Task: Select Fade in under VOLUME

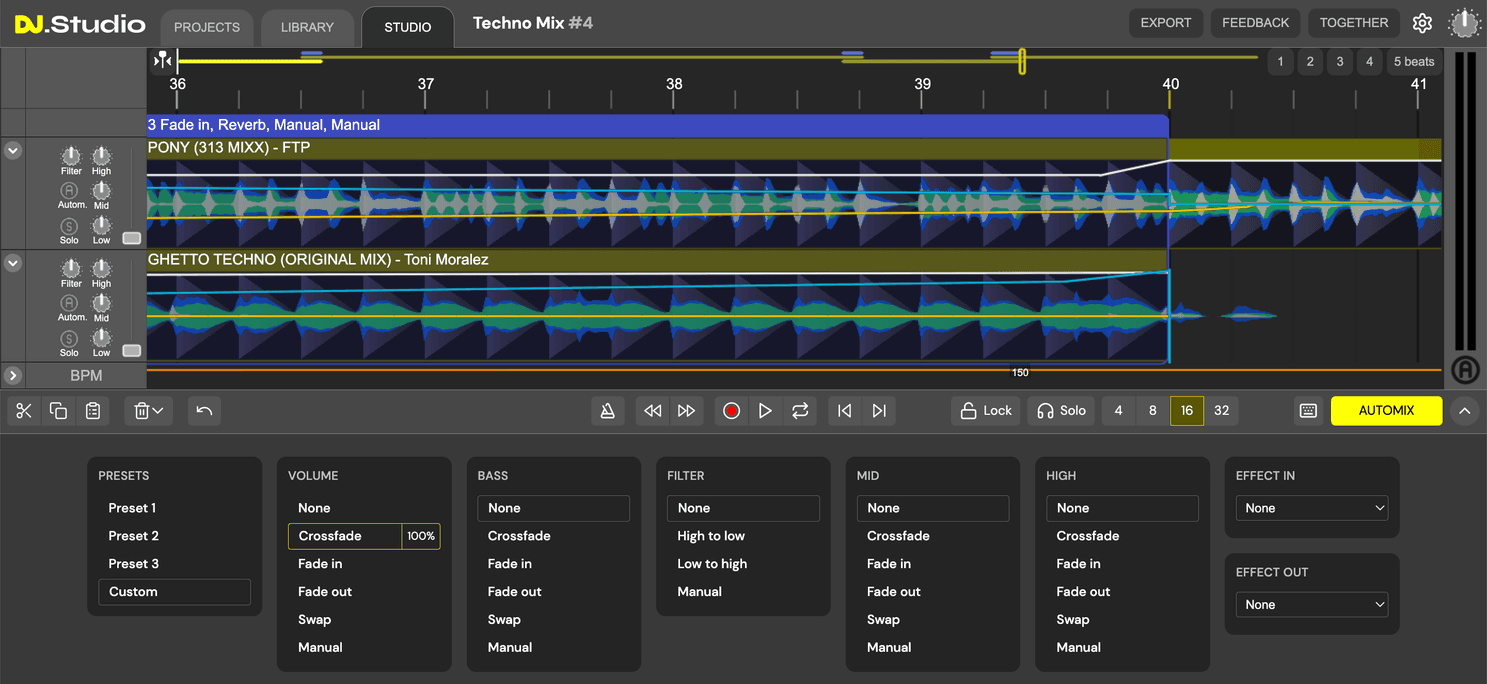Action: 320,564
